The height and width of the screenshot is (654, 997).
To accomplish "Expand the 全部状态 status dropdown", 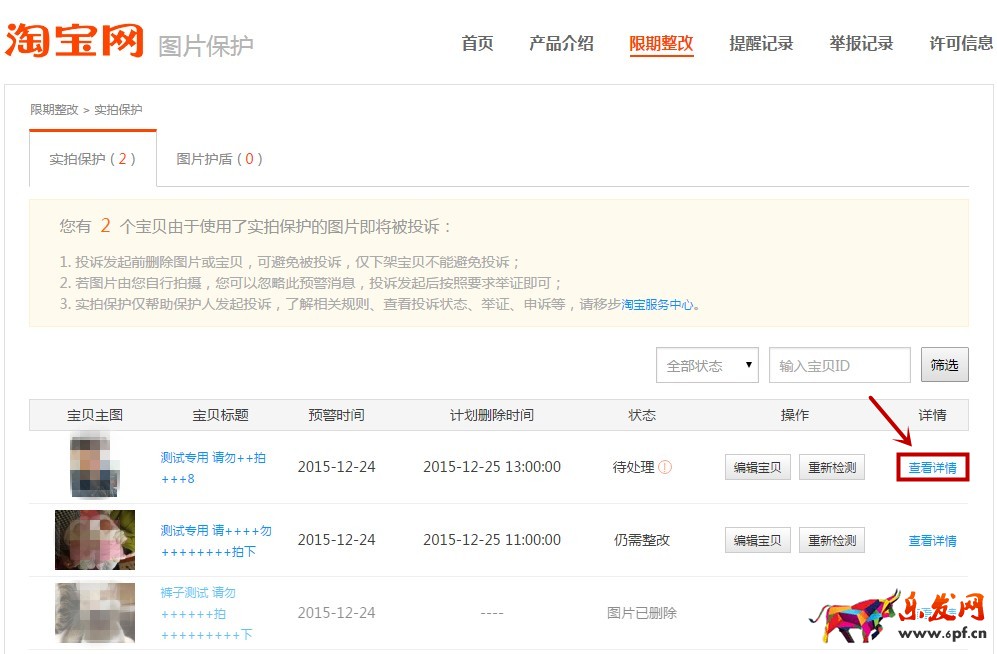I will tap(707, 365).
